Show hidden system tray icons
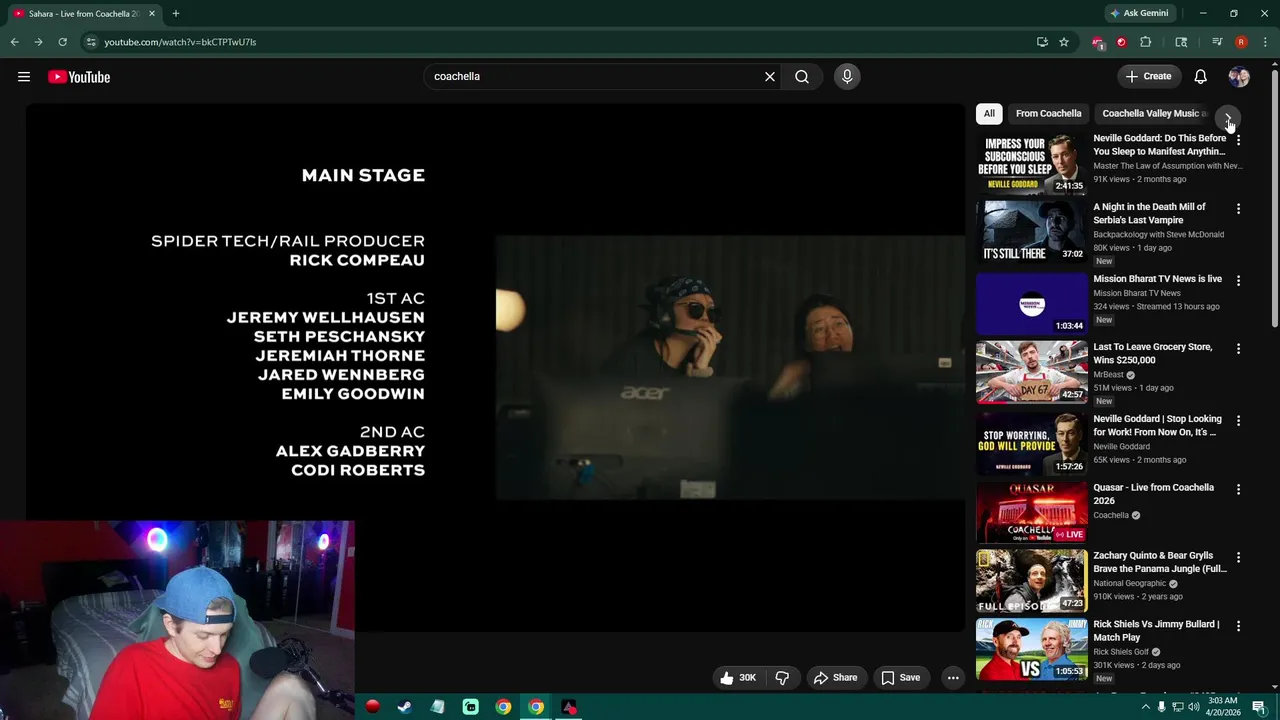The image size is (1280, 720). tap(1145, 707)
